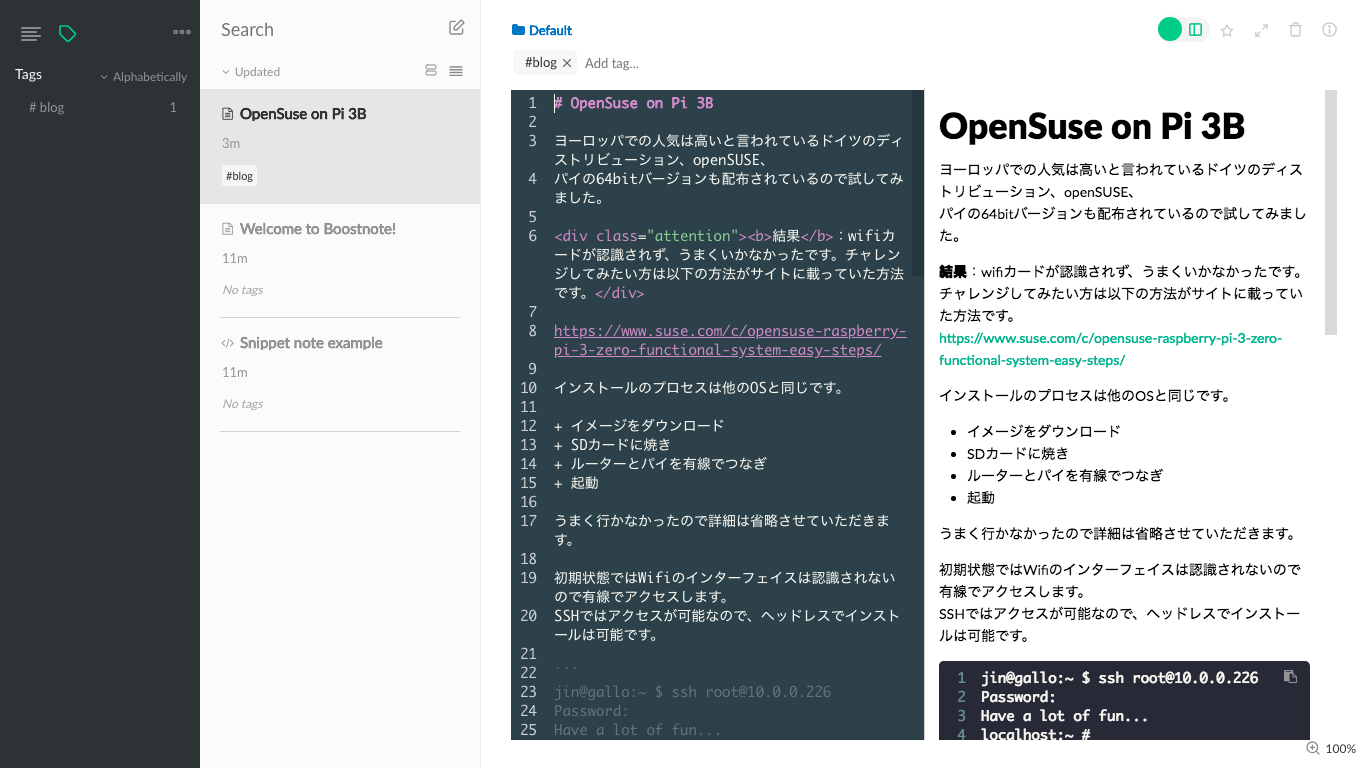The width and height of the screenshot is (1366, 768).
Task: Click the zoom magnifier icon at bottom
Action: (x=1313, y=748)
